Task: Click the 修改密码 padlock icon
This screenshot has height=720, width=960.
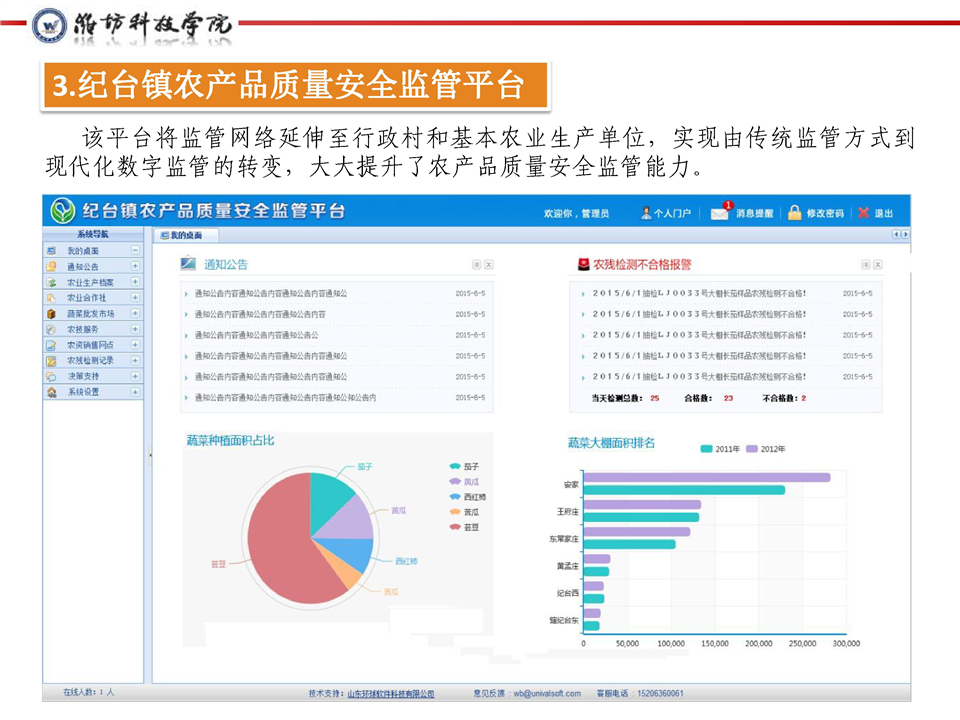Action: (794, 213)
